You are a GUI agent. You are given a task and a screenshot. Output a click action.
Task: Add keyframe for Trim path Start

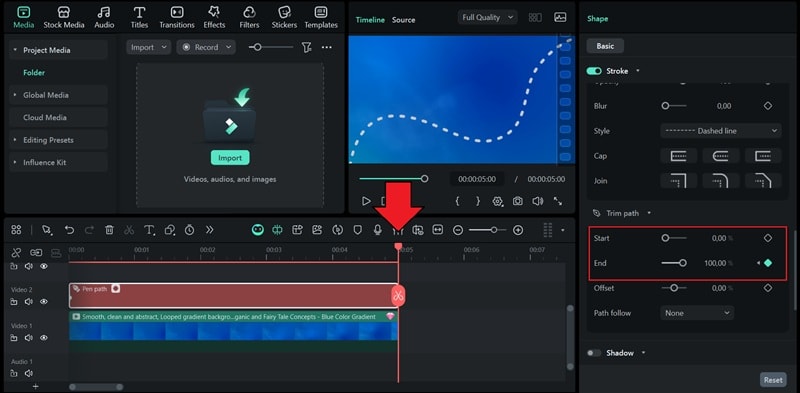[768, 238]
